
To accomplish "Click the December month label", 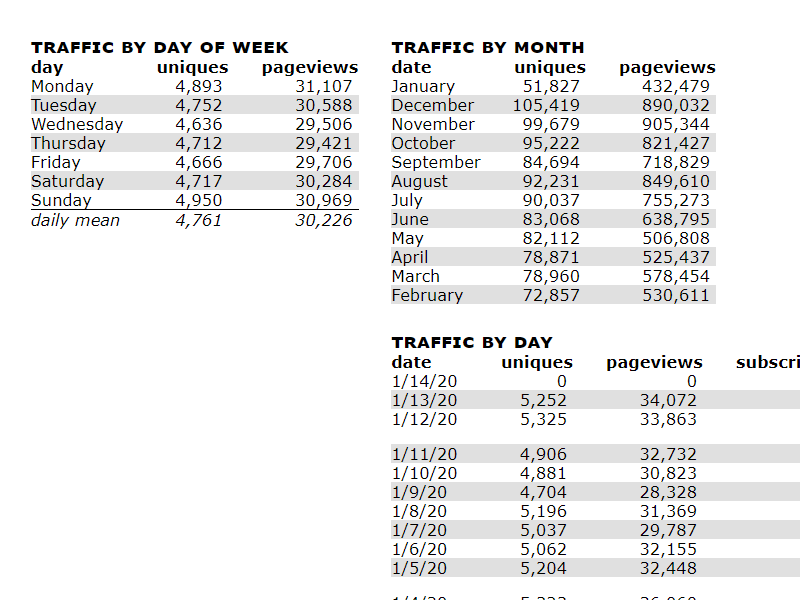I will (432, 105).
